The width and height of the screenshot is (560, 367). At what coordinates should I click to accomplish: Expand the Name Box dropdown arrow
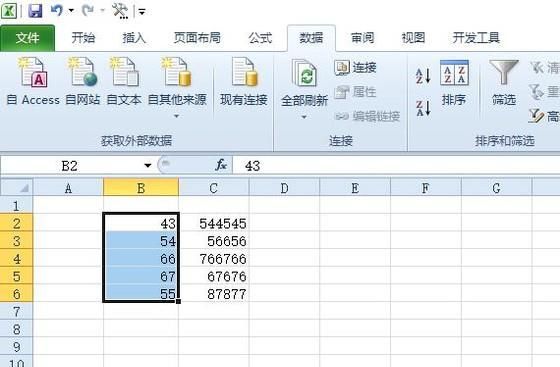click(148, 166)
